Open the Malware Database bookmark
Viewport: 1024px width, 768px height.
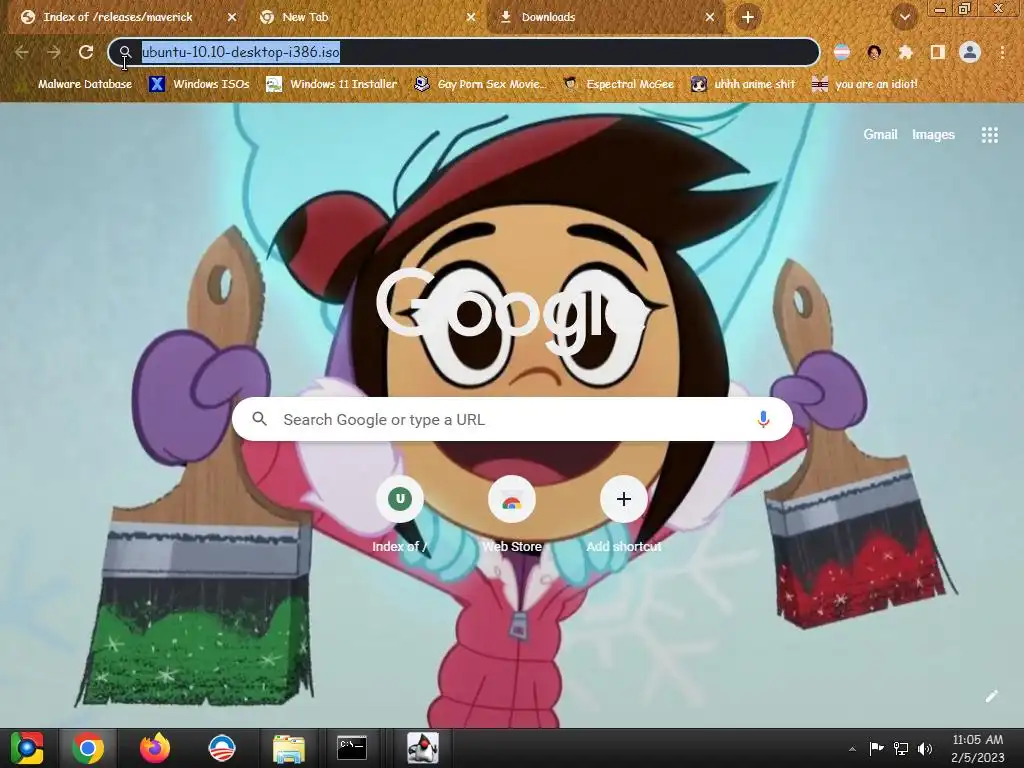tap(84, 84)
